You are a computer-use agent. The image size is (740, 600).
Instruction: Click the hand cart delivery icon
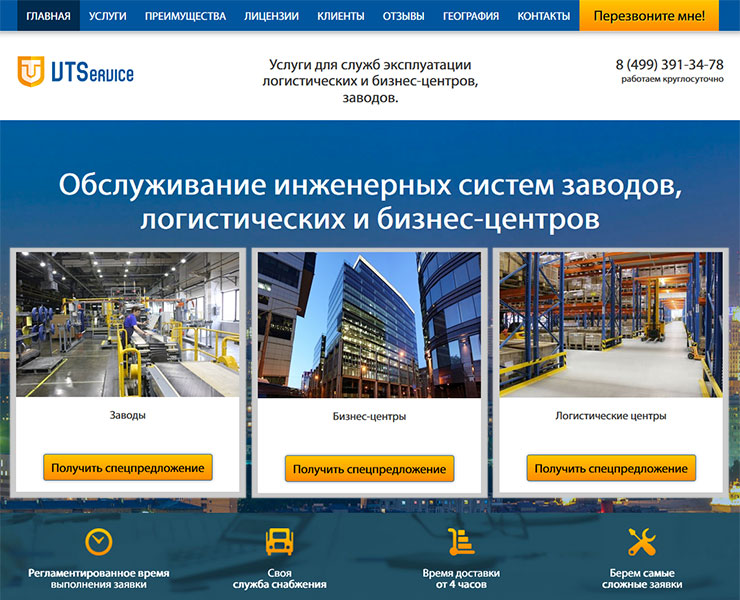(x=461, y=542)
